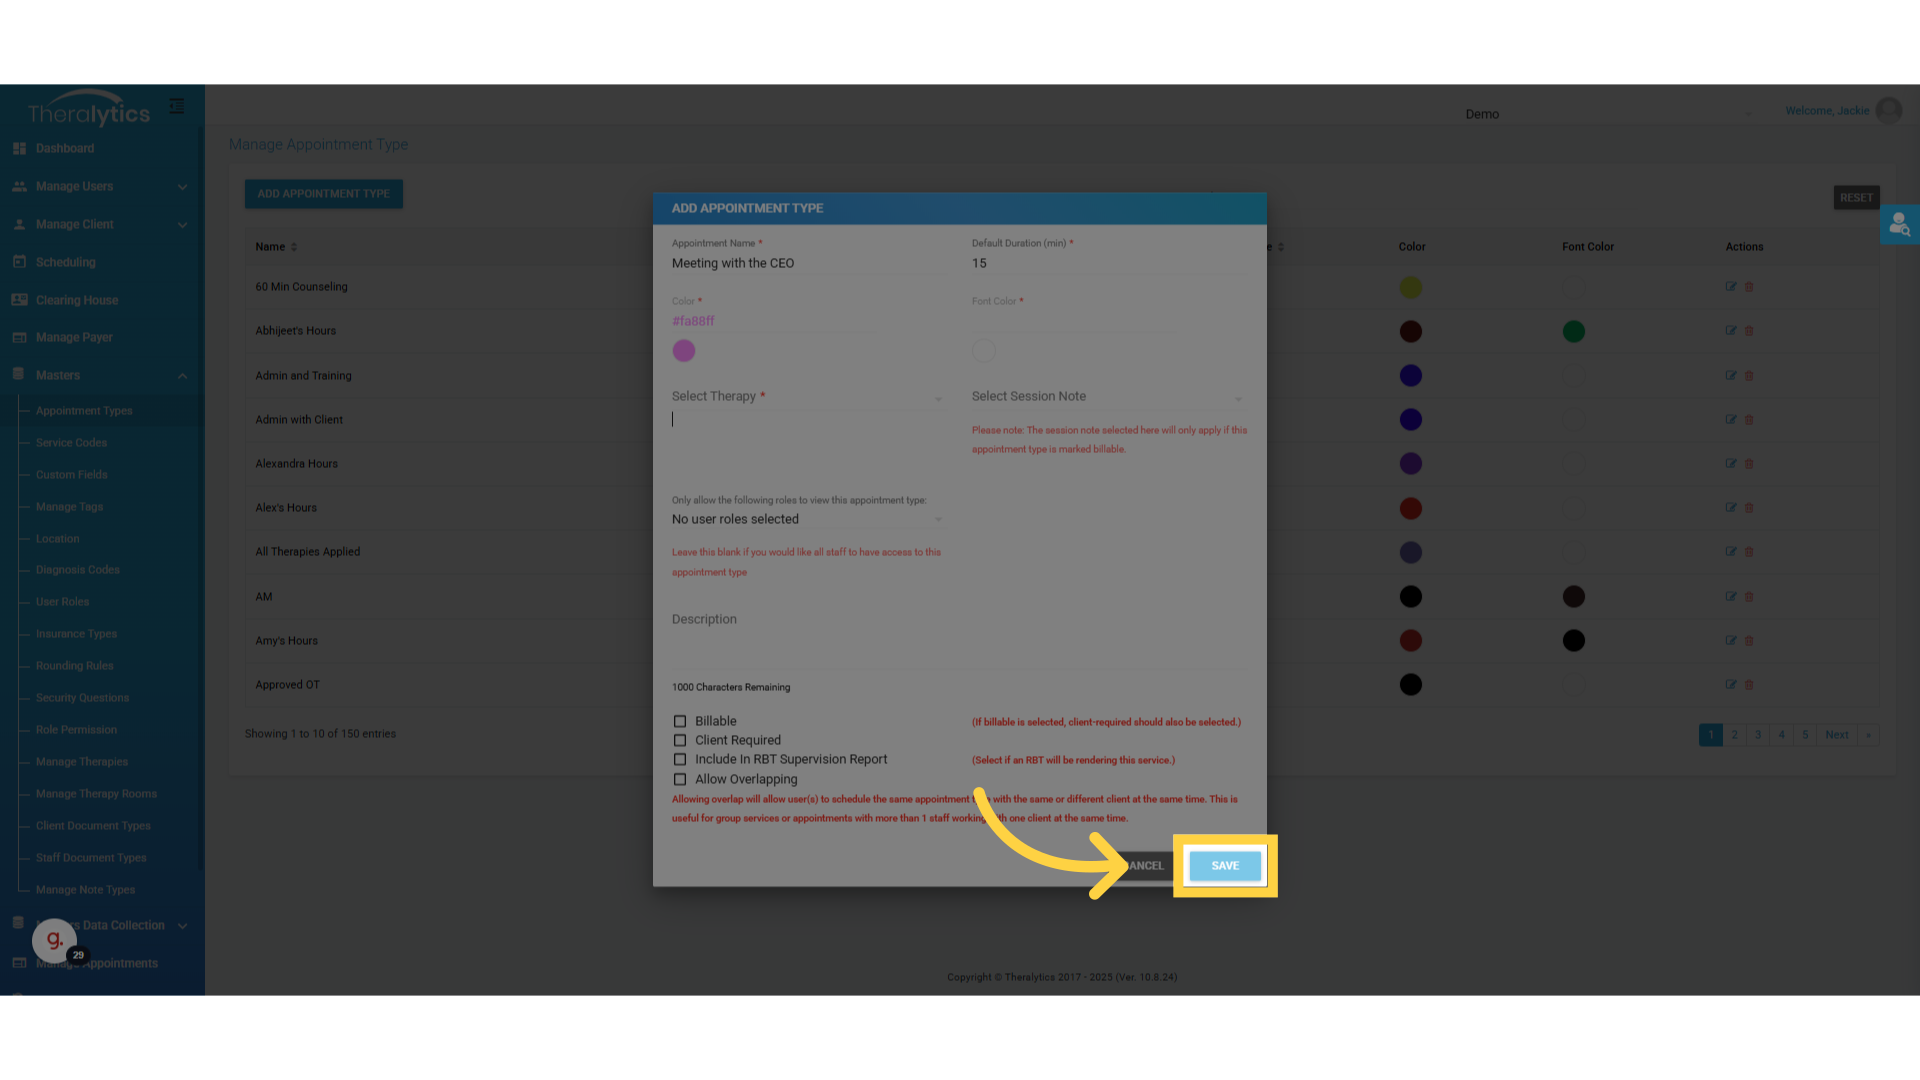Open Service Codes under Masters
The image size is (1920, 1080).
pos(71,443)
